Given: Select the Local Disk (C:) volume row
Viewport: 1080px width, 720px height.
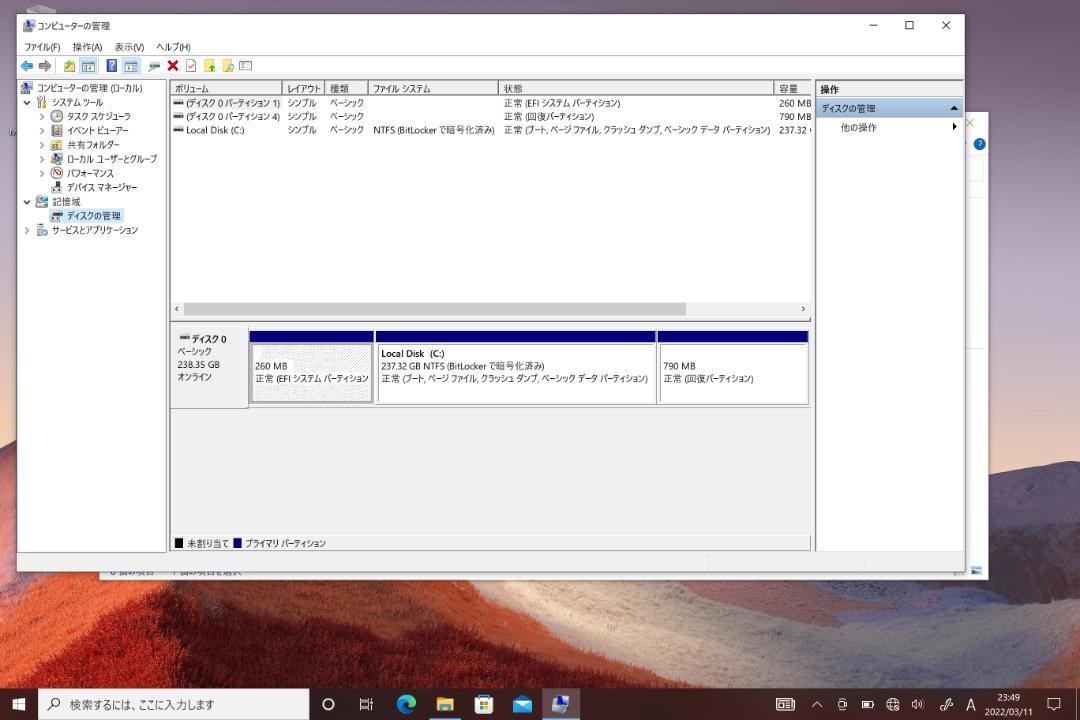Looking at the screenshot, I should (x=491, y=130).
